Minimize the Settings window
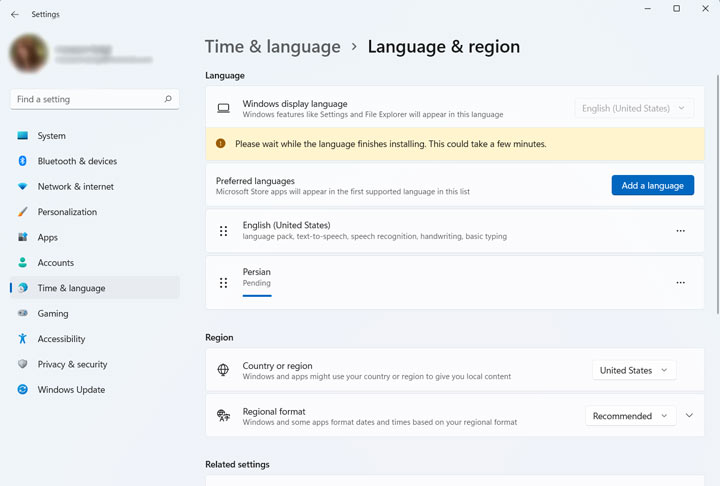This screenshot has width=720, height=486. [647, 8]
